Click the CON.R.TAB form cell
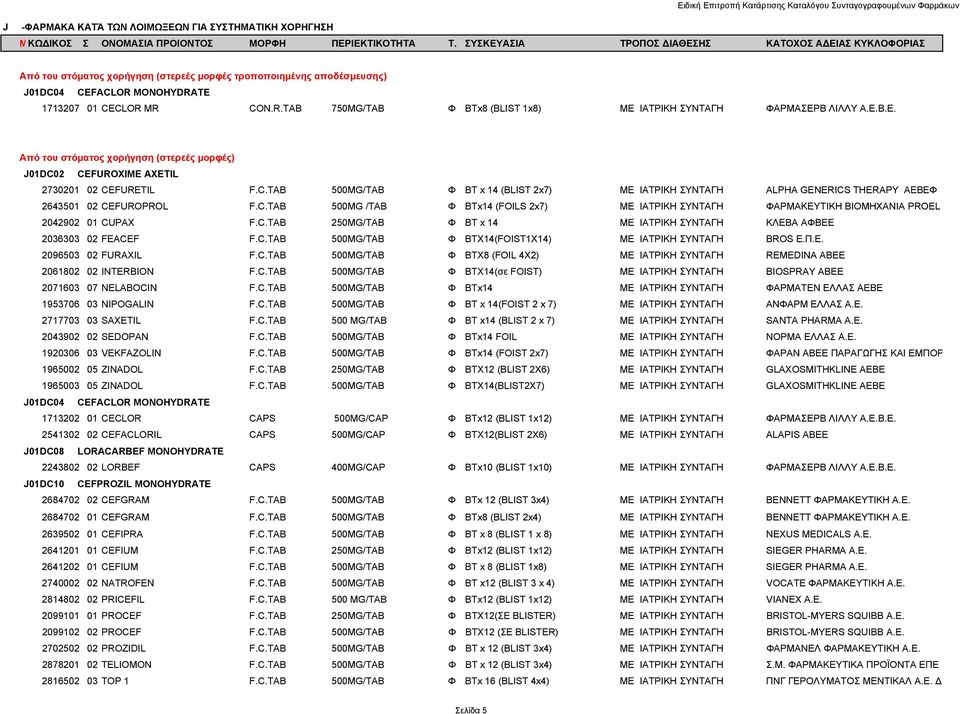This screenshot has height=714, width=960. pos(275,108)
